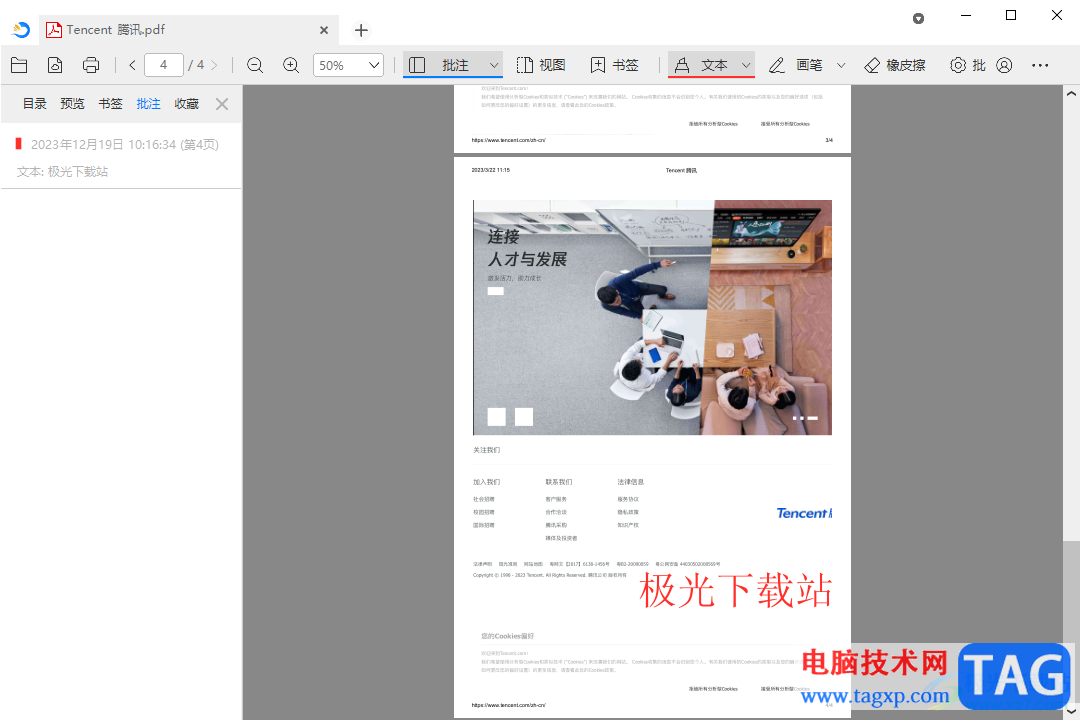Click the page 4 footer URL tencent.com
This screenshot has width=1081, height=721.
[509, 705]
